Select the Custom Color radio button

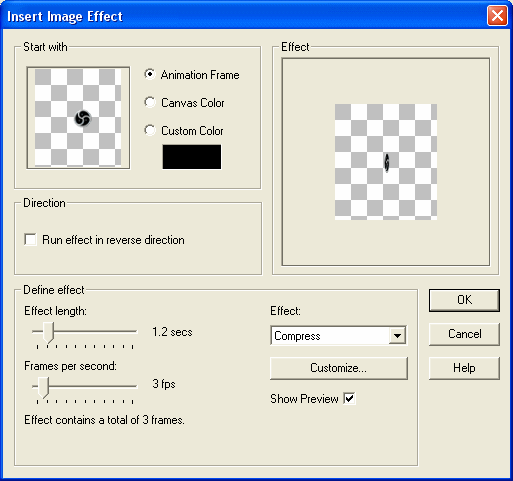click(150, 130)
